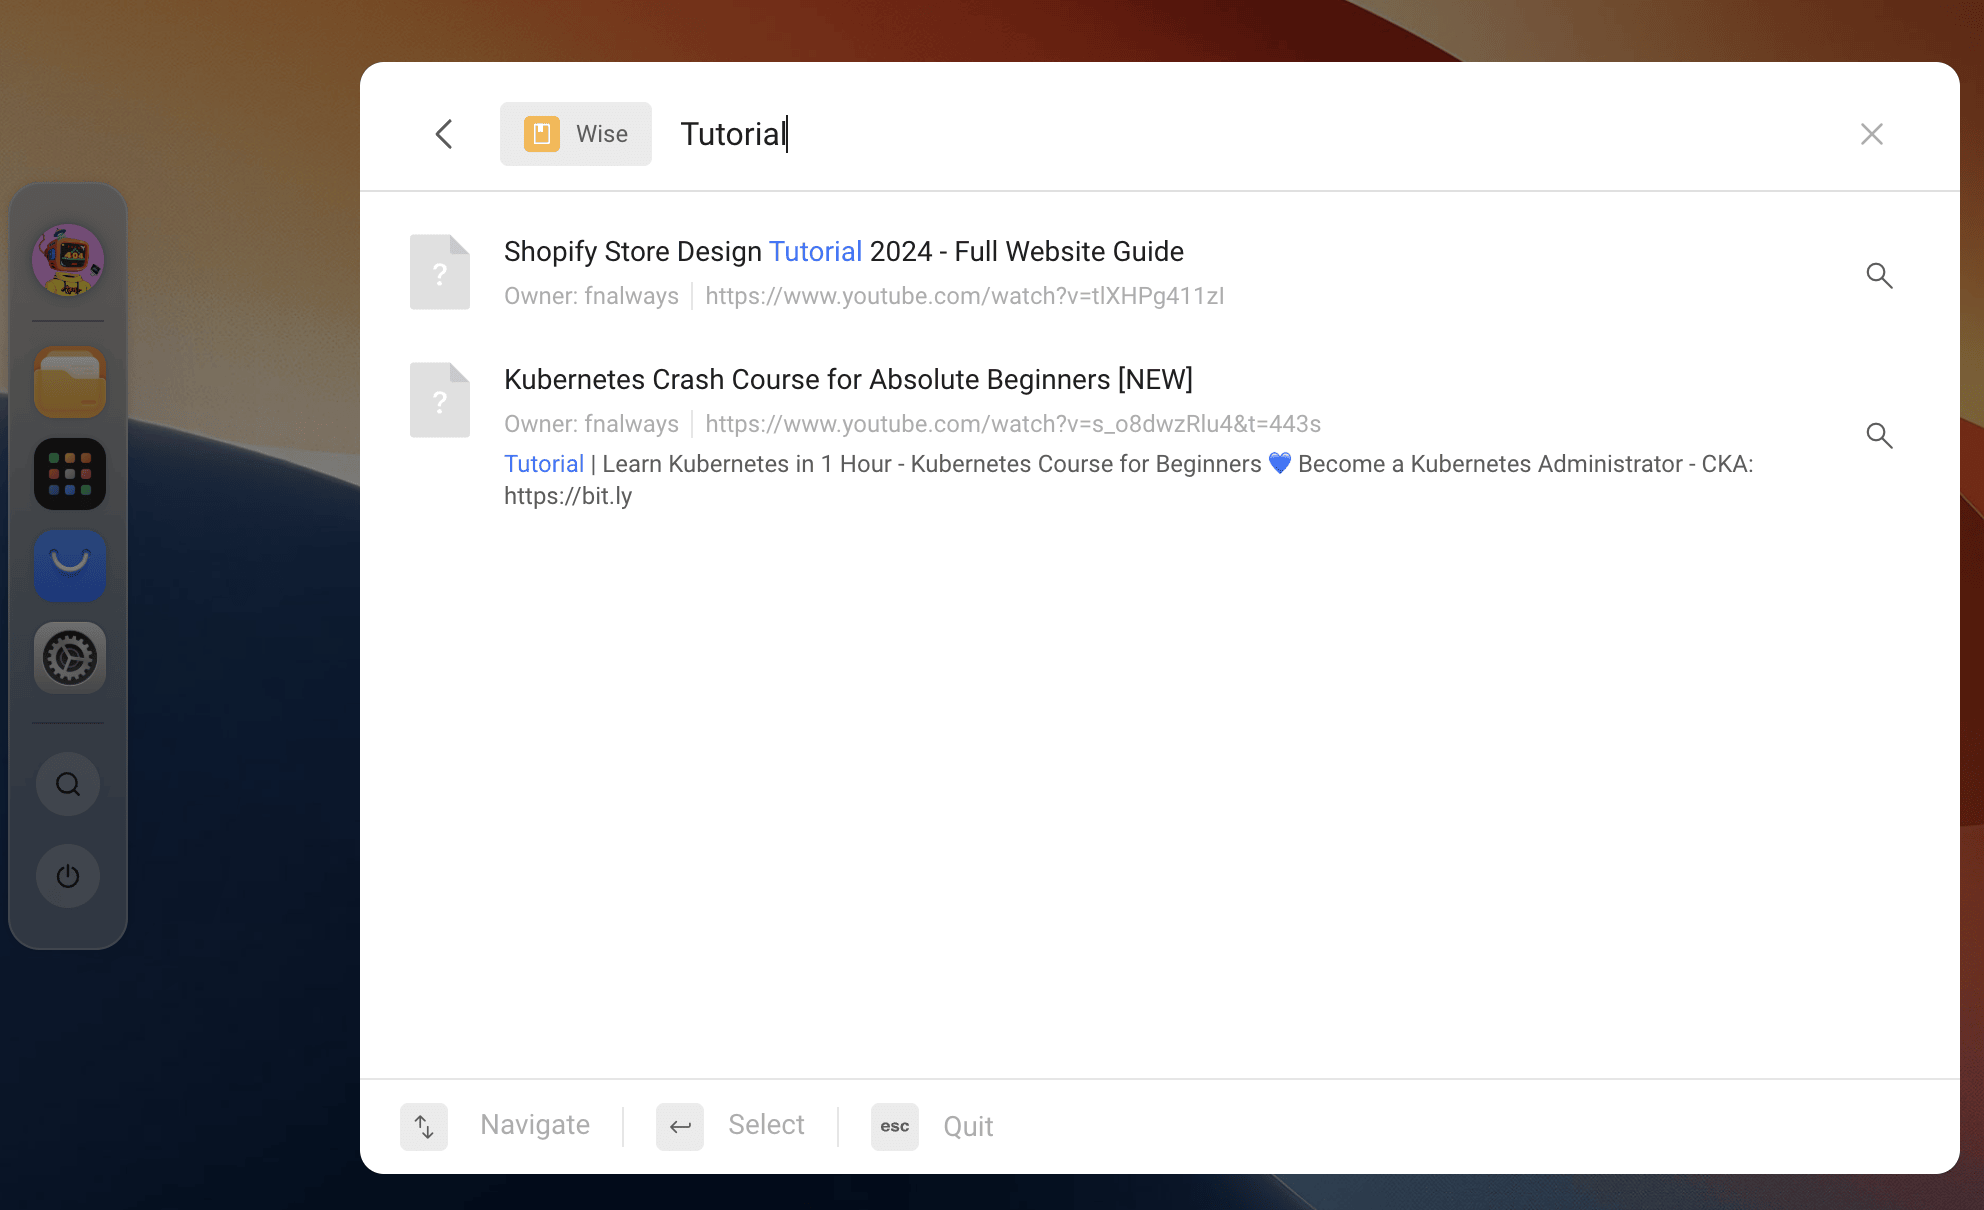
Task: Open the Files folder dock icon
Action: pyautogui.click(x=69, y=382)
